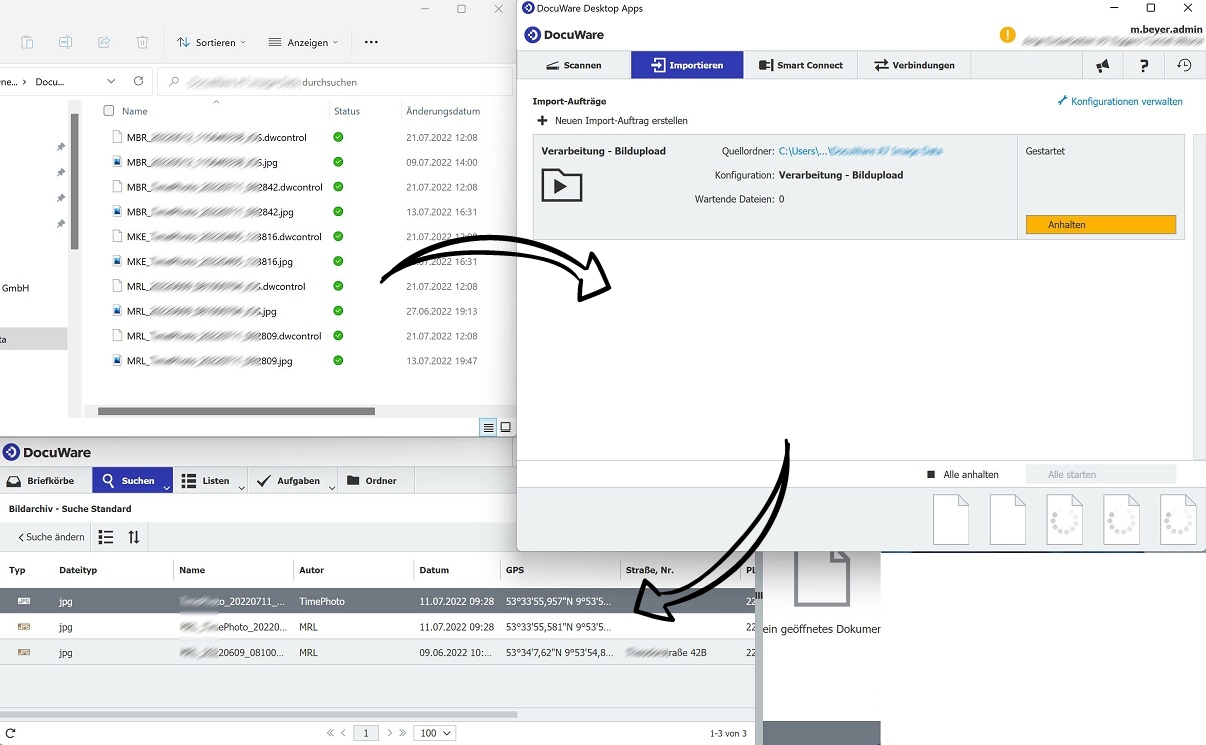Expand the Explorer address bar history chevron
The image size is (1206, 745).
[111, 82]
